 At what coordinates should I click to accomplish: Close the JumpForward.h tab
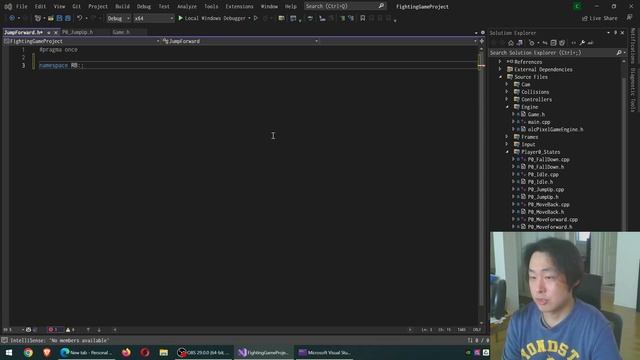coord(56,32)
